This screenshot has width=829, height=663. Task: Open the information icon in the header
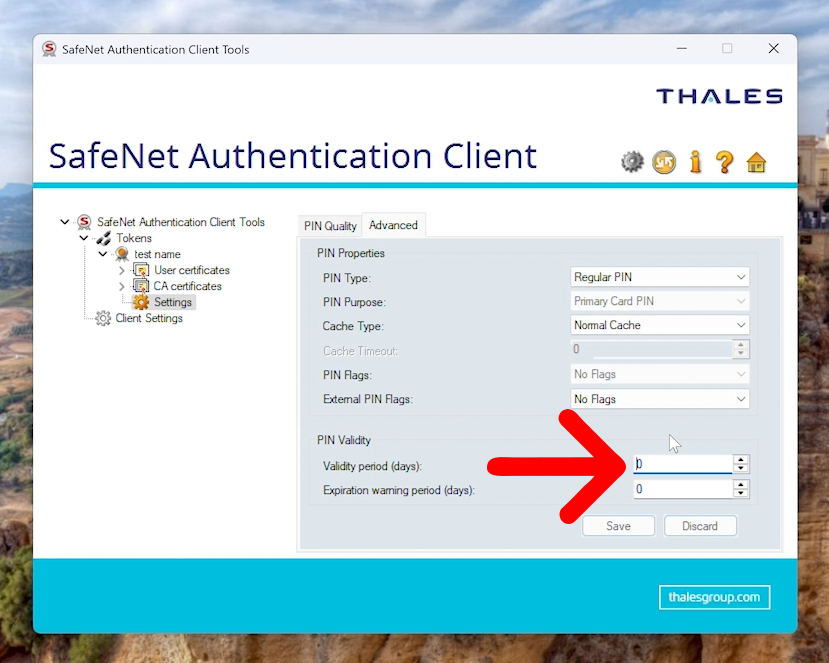[x=695, y=161]
